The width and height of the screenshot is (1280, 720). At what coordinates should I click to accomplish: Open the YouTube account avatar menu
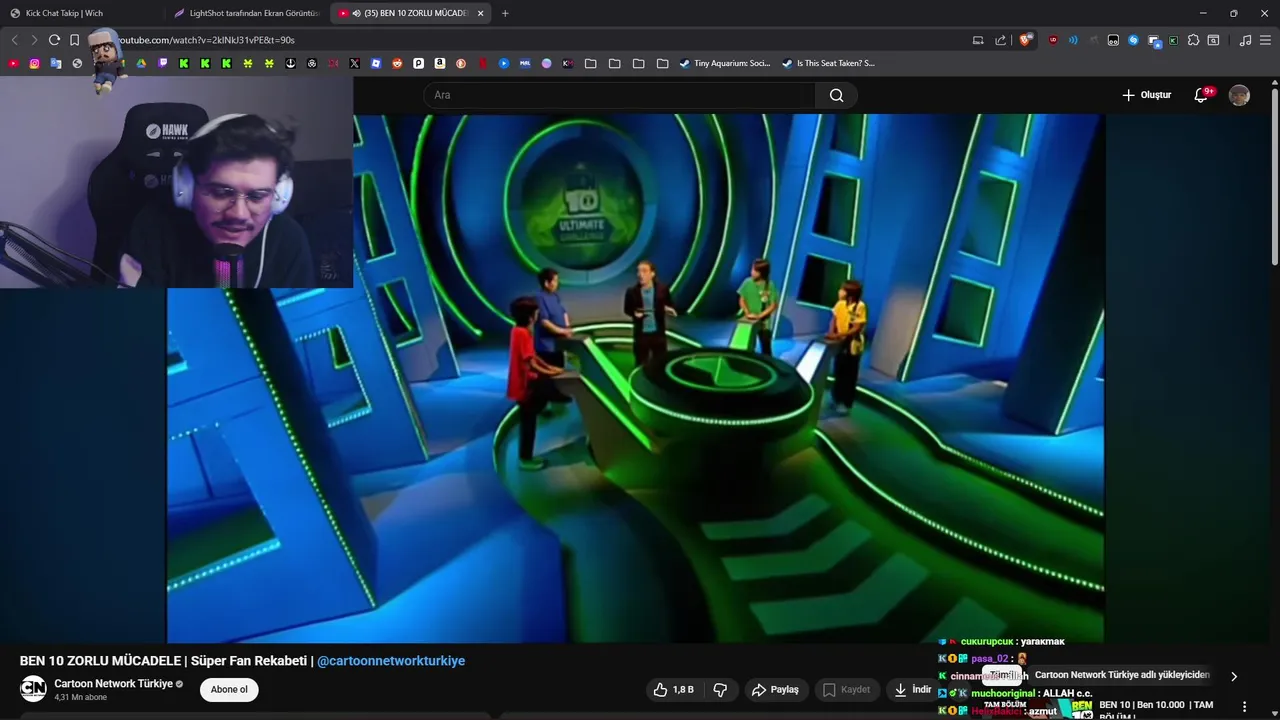1239,95
